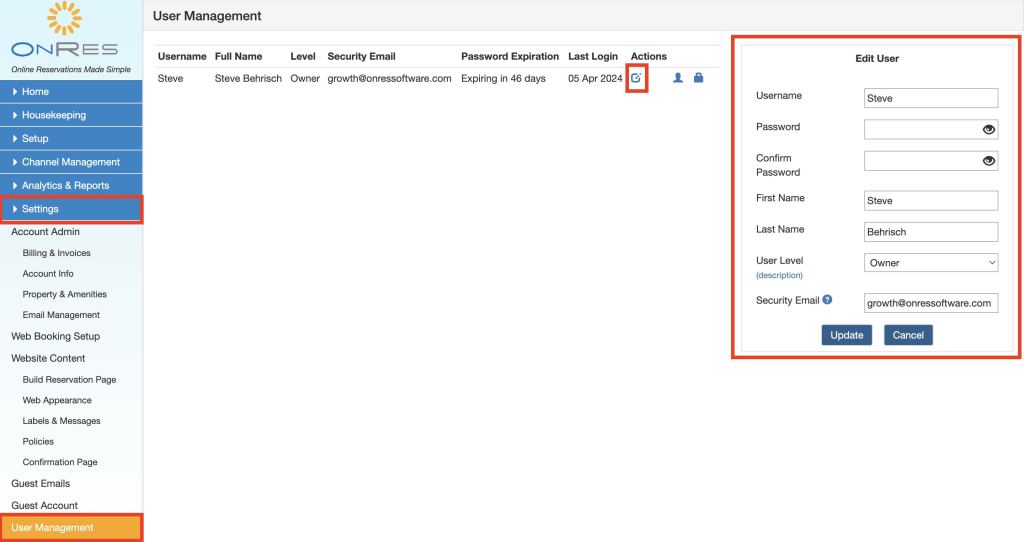The image size is (1024, 542).
Task: Expand the Setup menu section
Action: tap(71, 138)
